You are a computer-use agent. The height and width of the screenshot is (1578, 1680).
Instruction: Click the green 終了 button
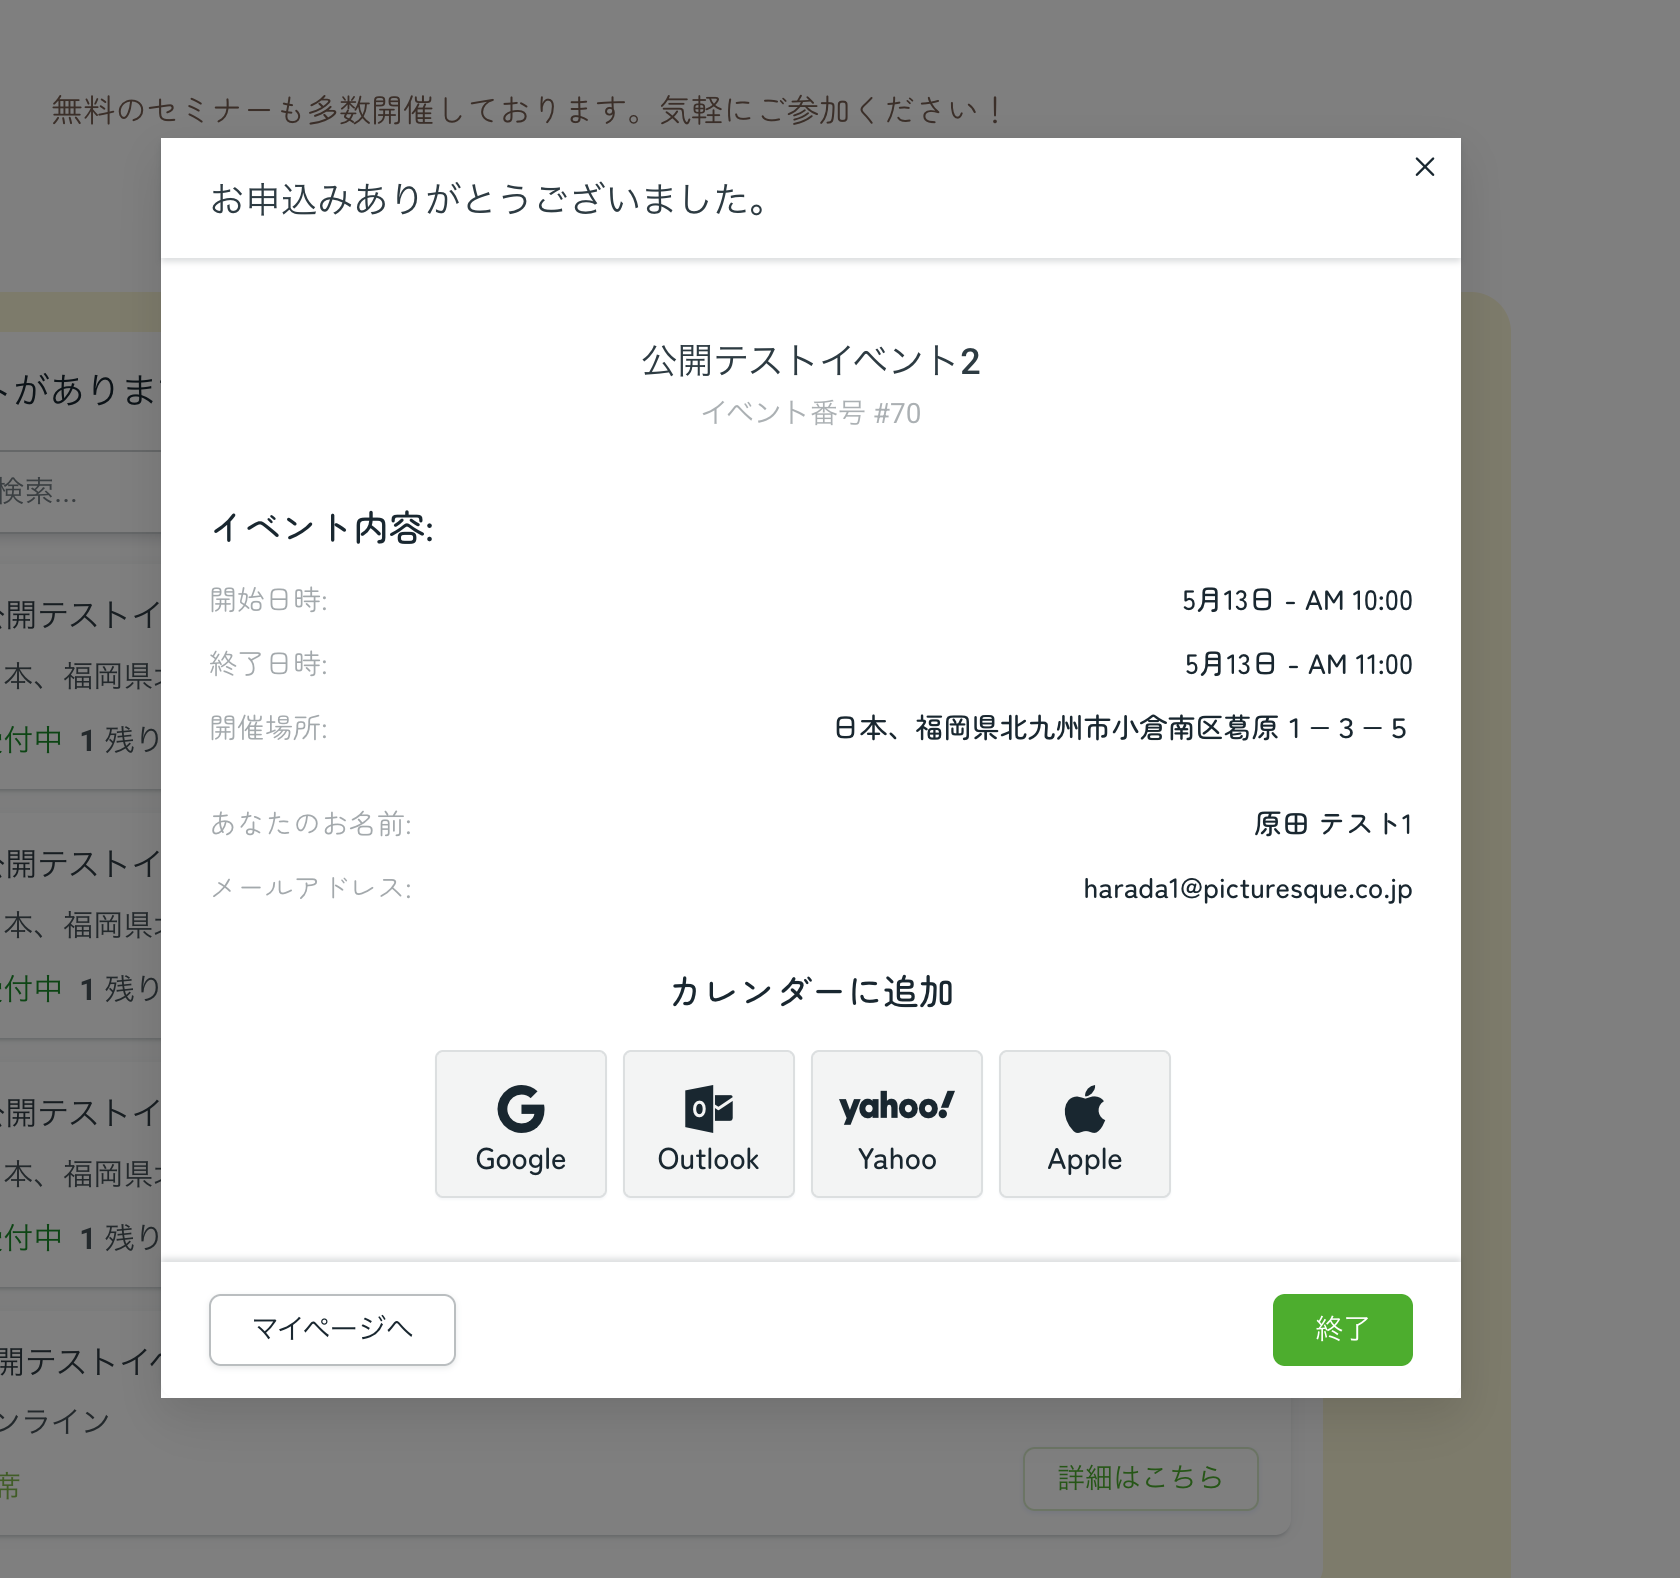point(1342,1330)
